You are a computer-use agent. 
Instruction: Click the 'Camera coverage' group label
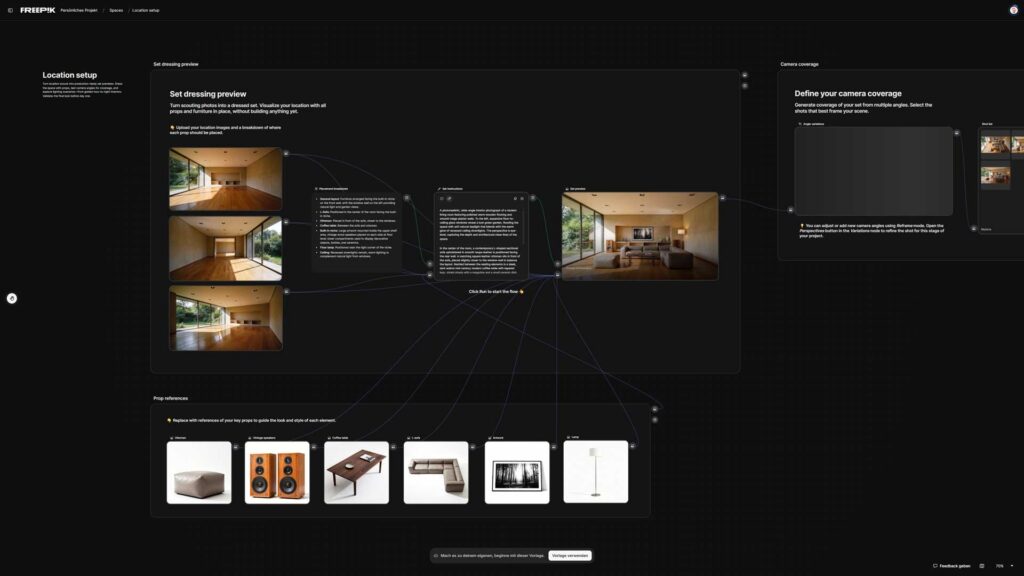coord(799,64)
